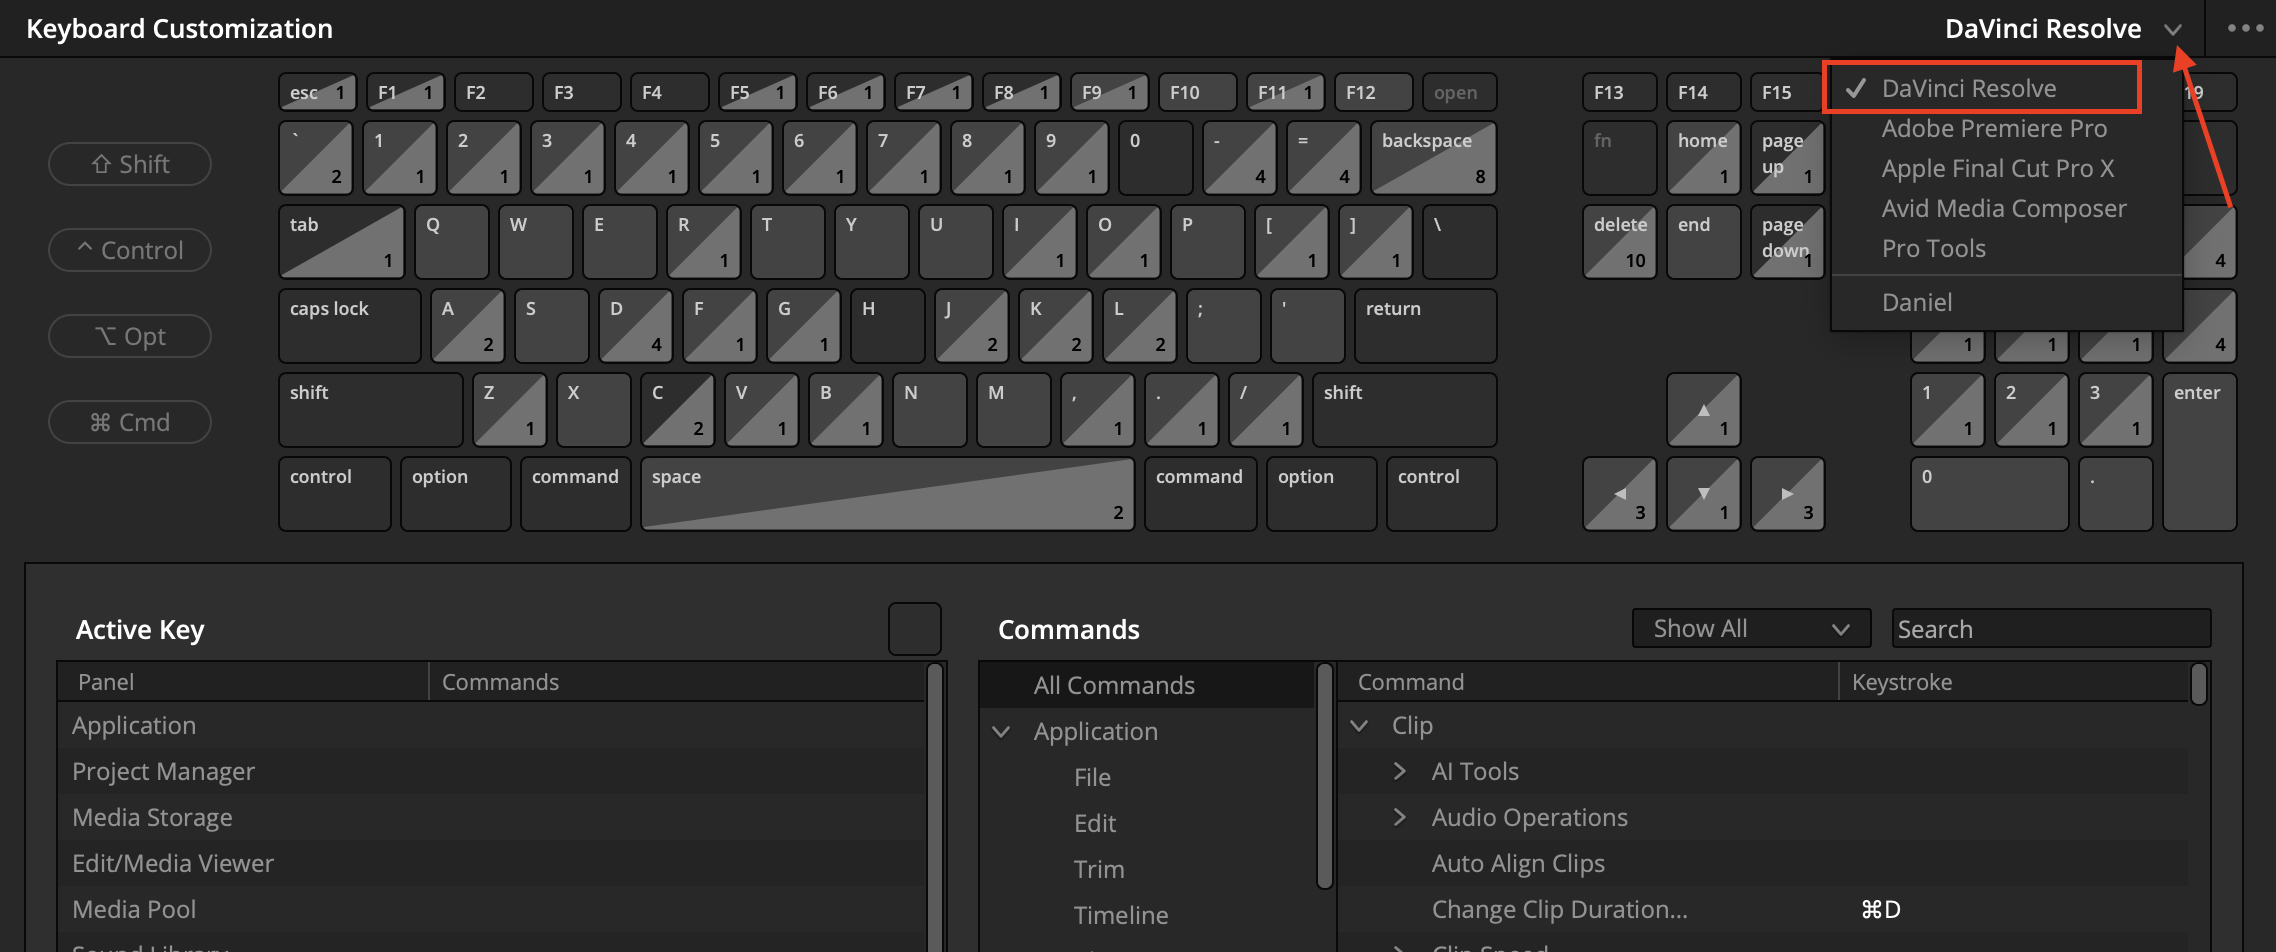Toggle the Opt modifier button
Image resolution: width=2276 pixels, height=952 pixels.
(130, 336)
